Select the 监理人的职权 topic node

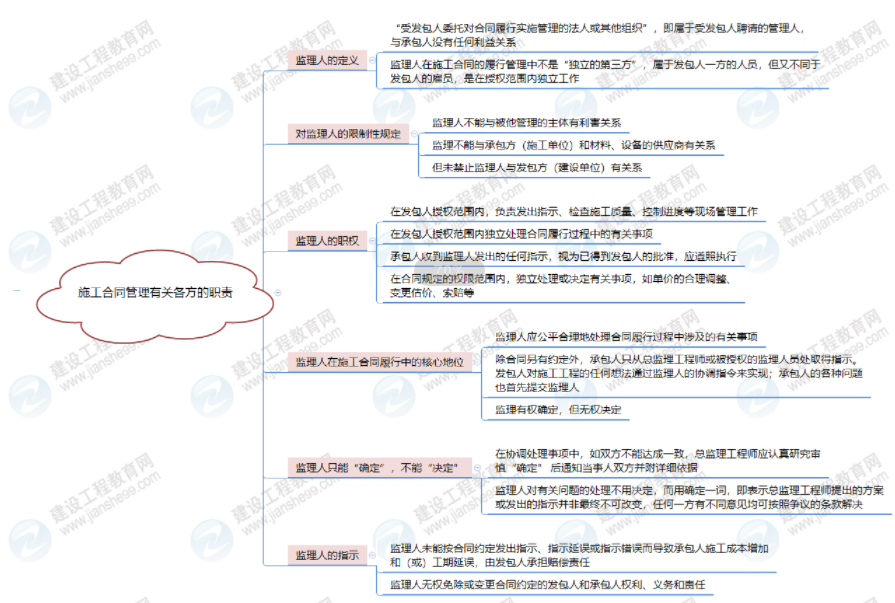(x=327, y=241)
